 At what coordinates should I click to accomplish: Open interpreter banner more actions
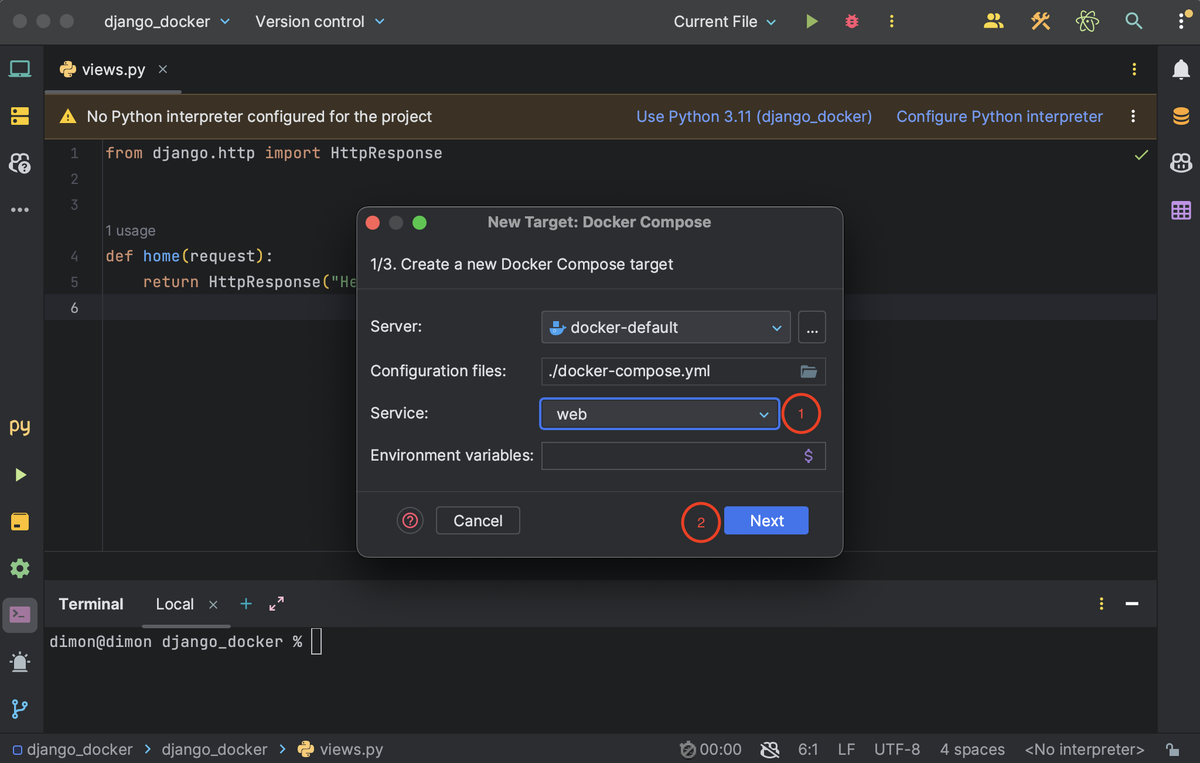coord(1133,116)
